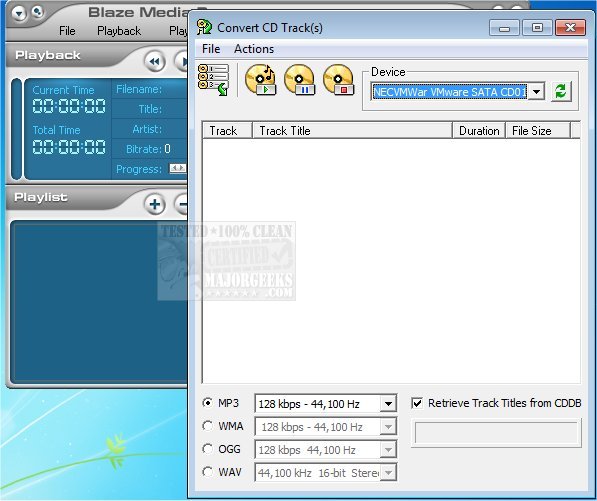597x501 pixels.
Task: Click the rewind button in the Playback panel
Action: 155,61
